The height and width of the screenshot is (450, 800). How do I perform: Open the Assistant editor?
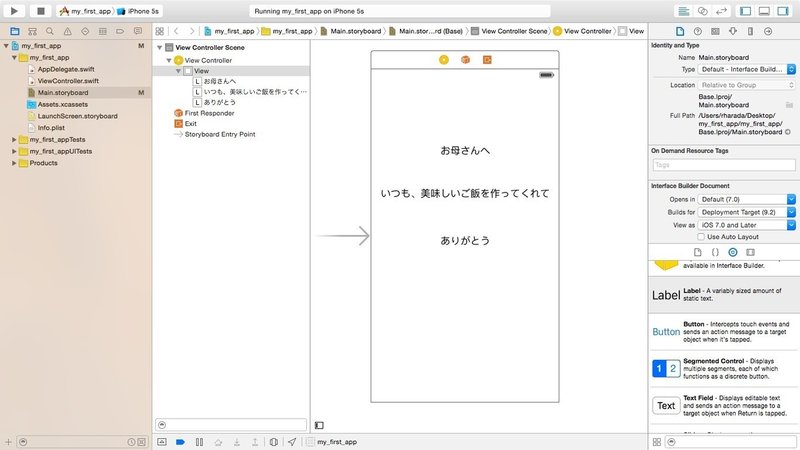point(703,11)
